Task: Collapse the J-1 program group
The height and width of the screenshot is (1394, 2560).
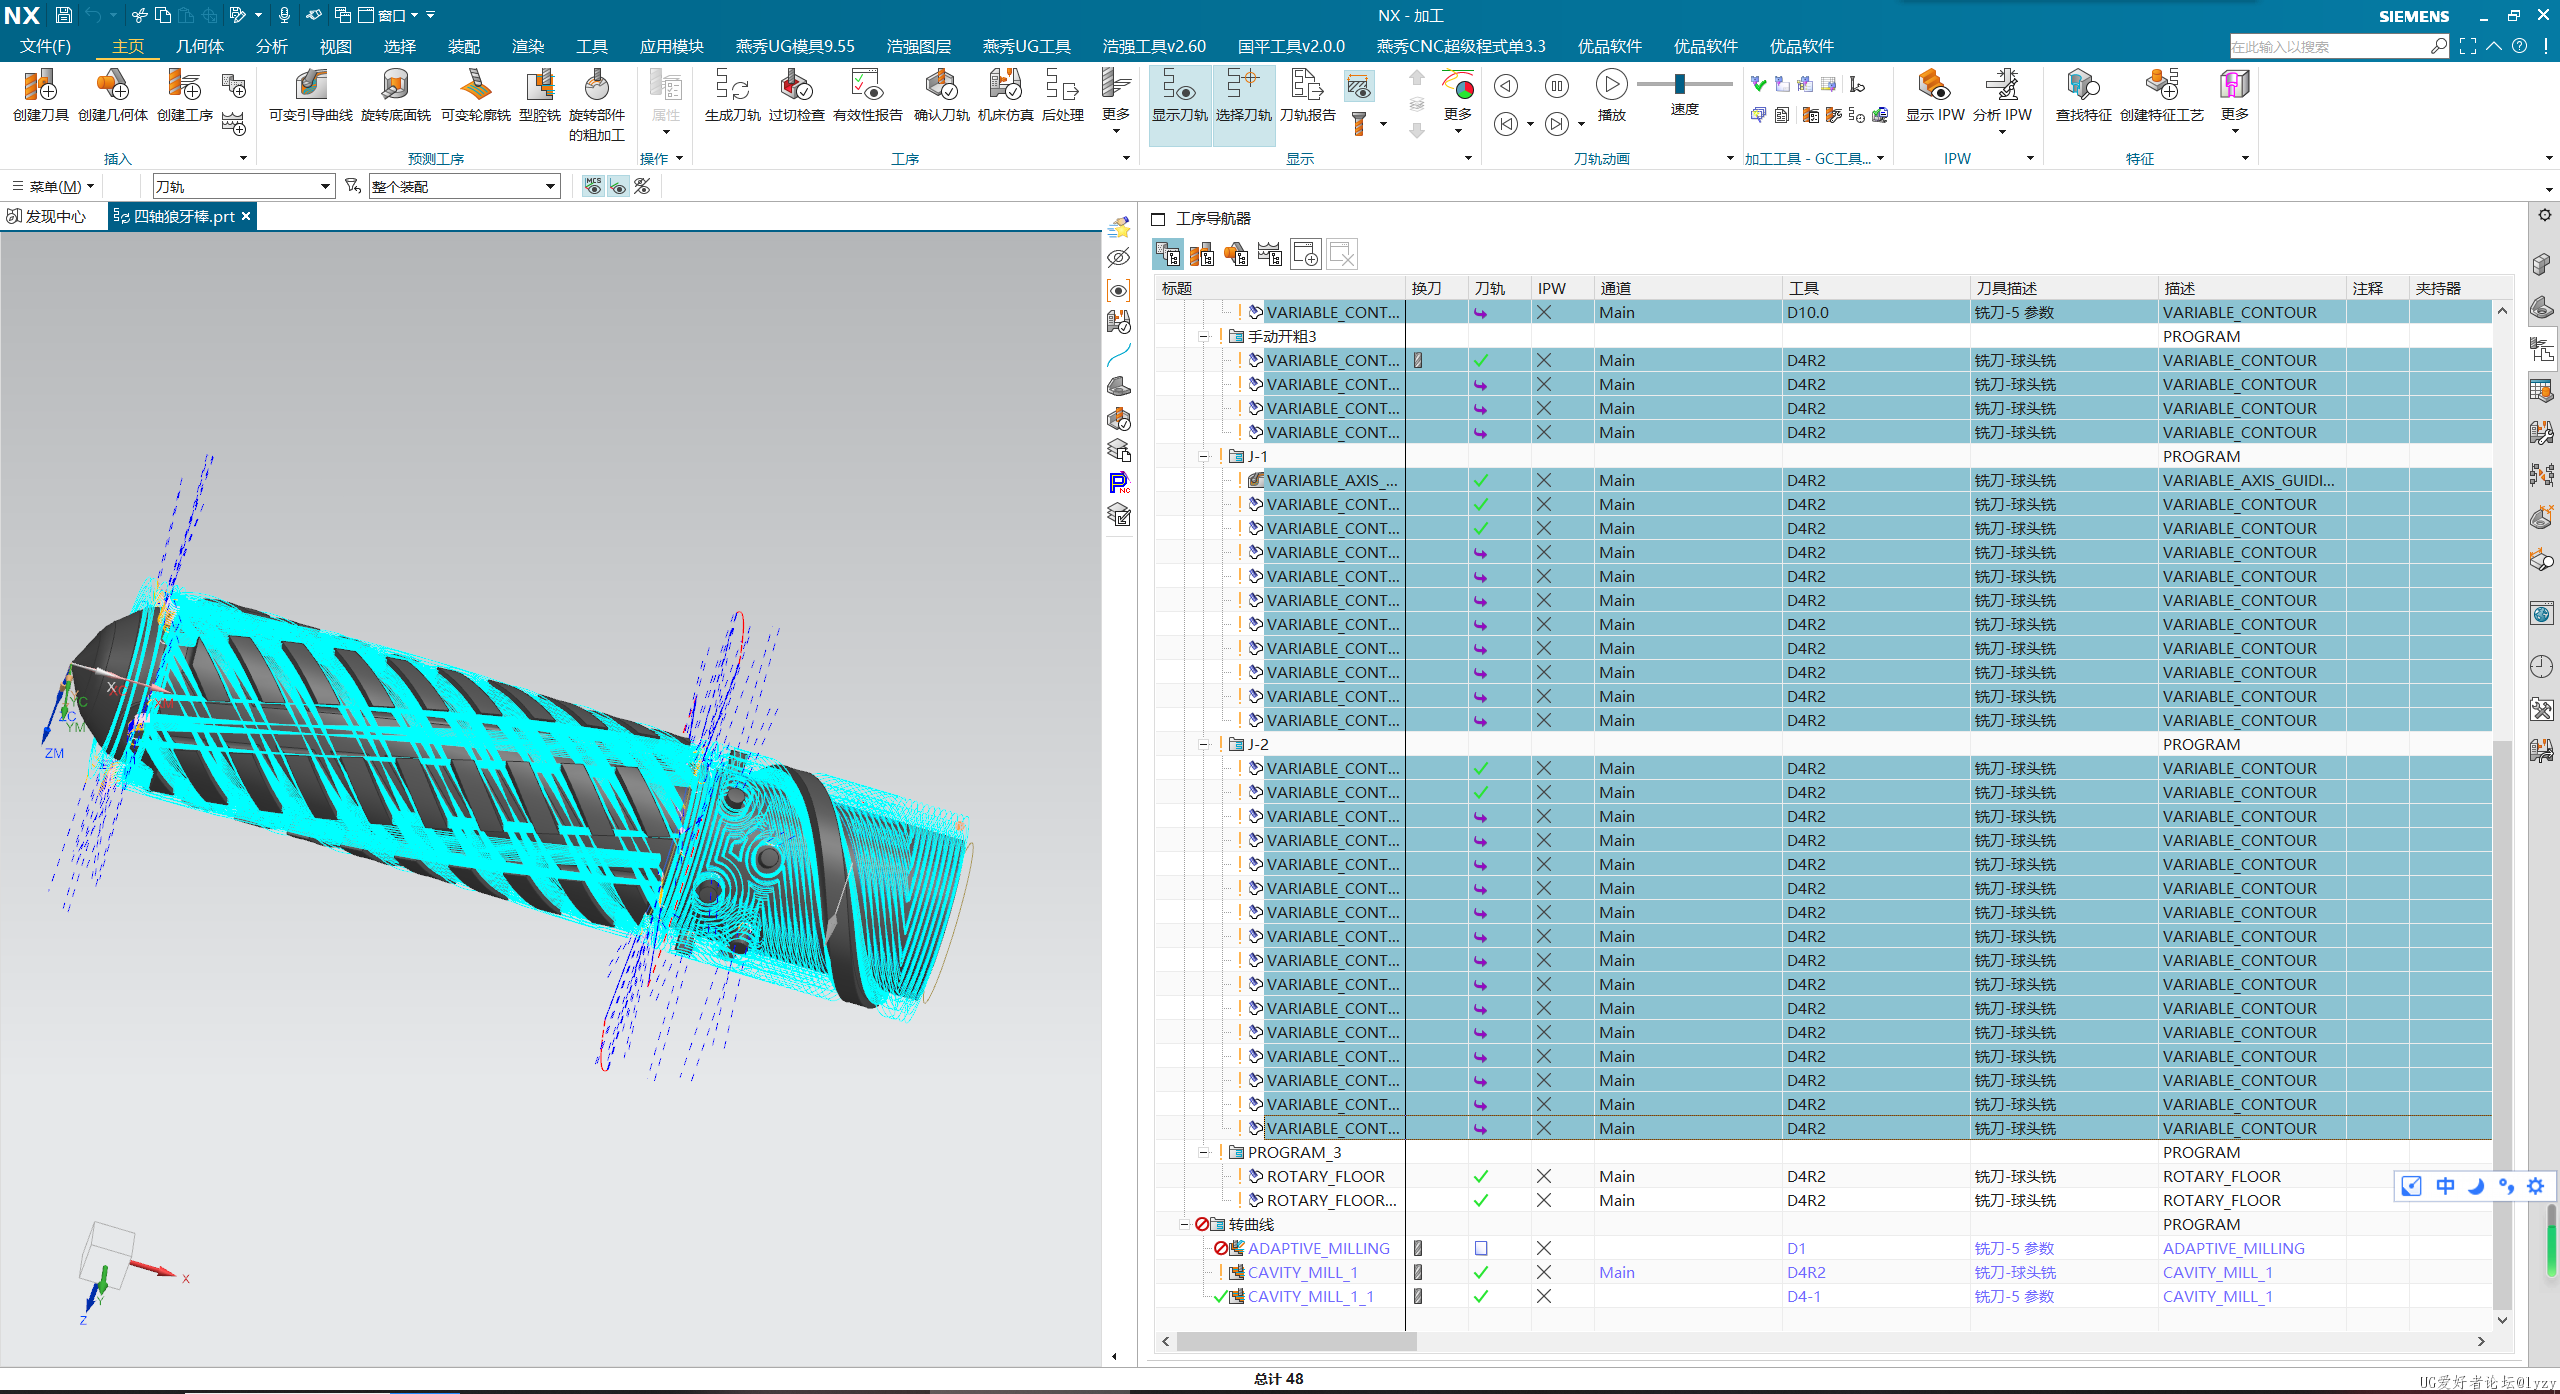Action: tap(1204, 457)
